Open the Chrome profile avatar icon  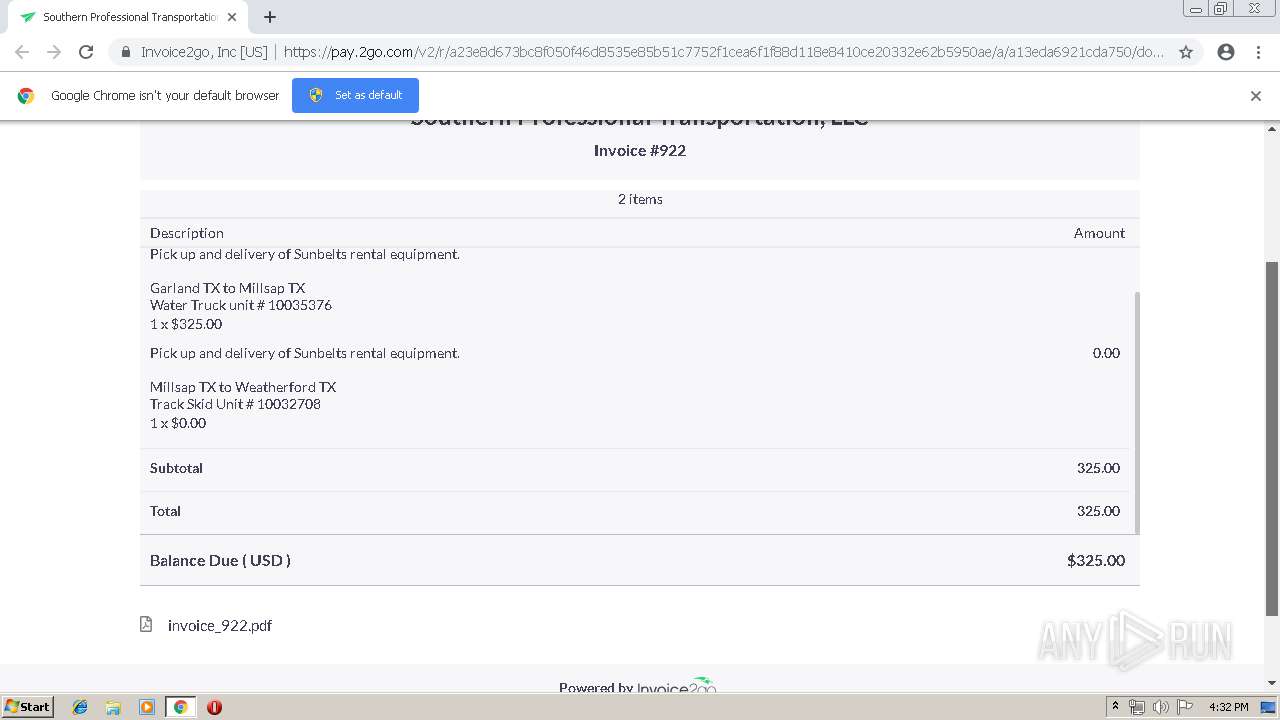pos(1226,52)
